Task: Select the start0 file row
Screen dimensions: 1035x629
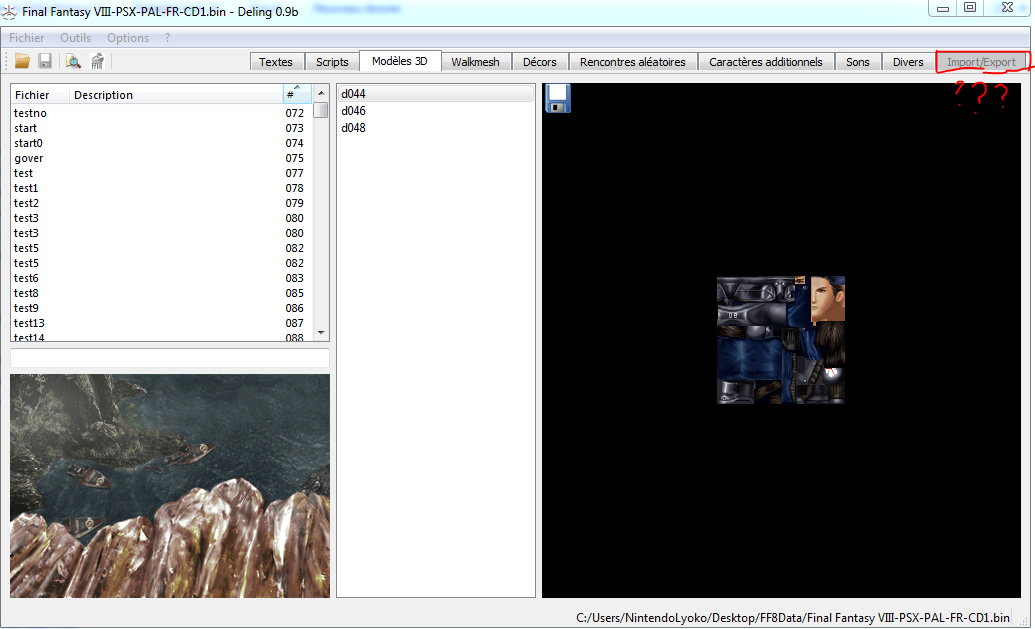Action: [162, 143]
